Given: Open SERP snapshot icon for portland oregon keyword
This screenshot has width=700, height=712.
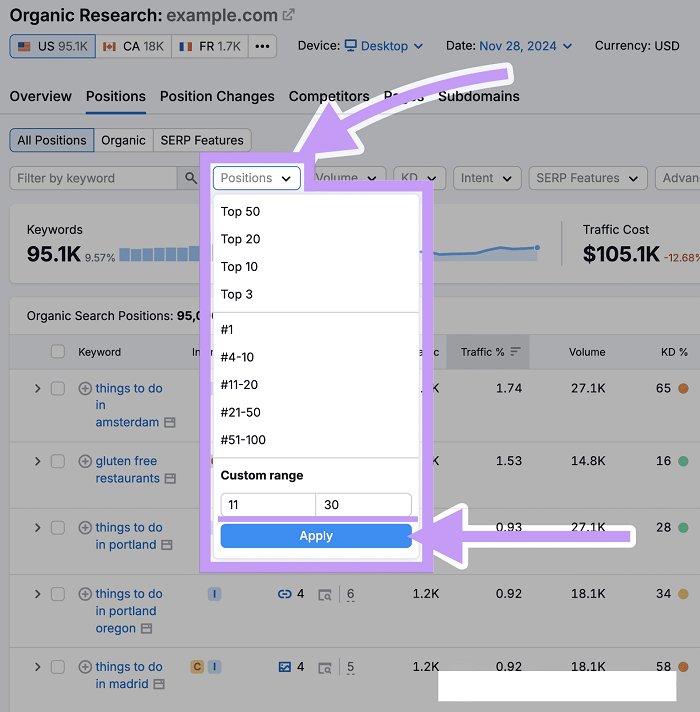Looking at the screenshot, I should click(146, 628).
